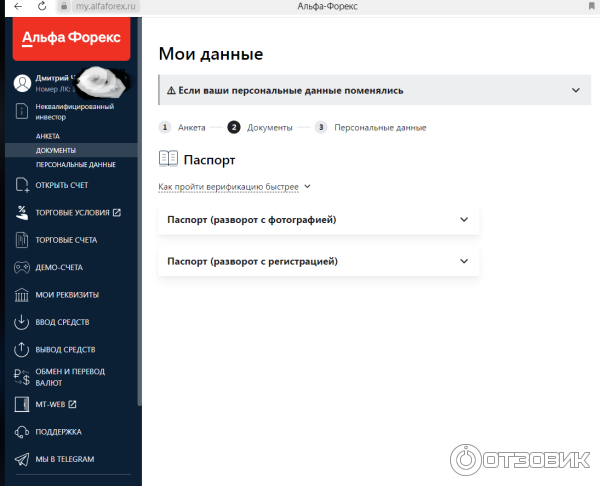The width and height of the screenshot is (600, 486).
Task: Click the Demo Accounts gamepad icon
Action: [22, 267]
